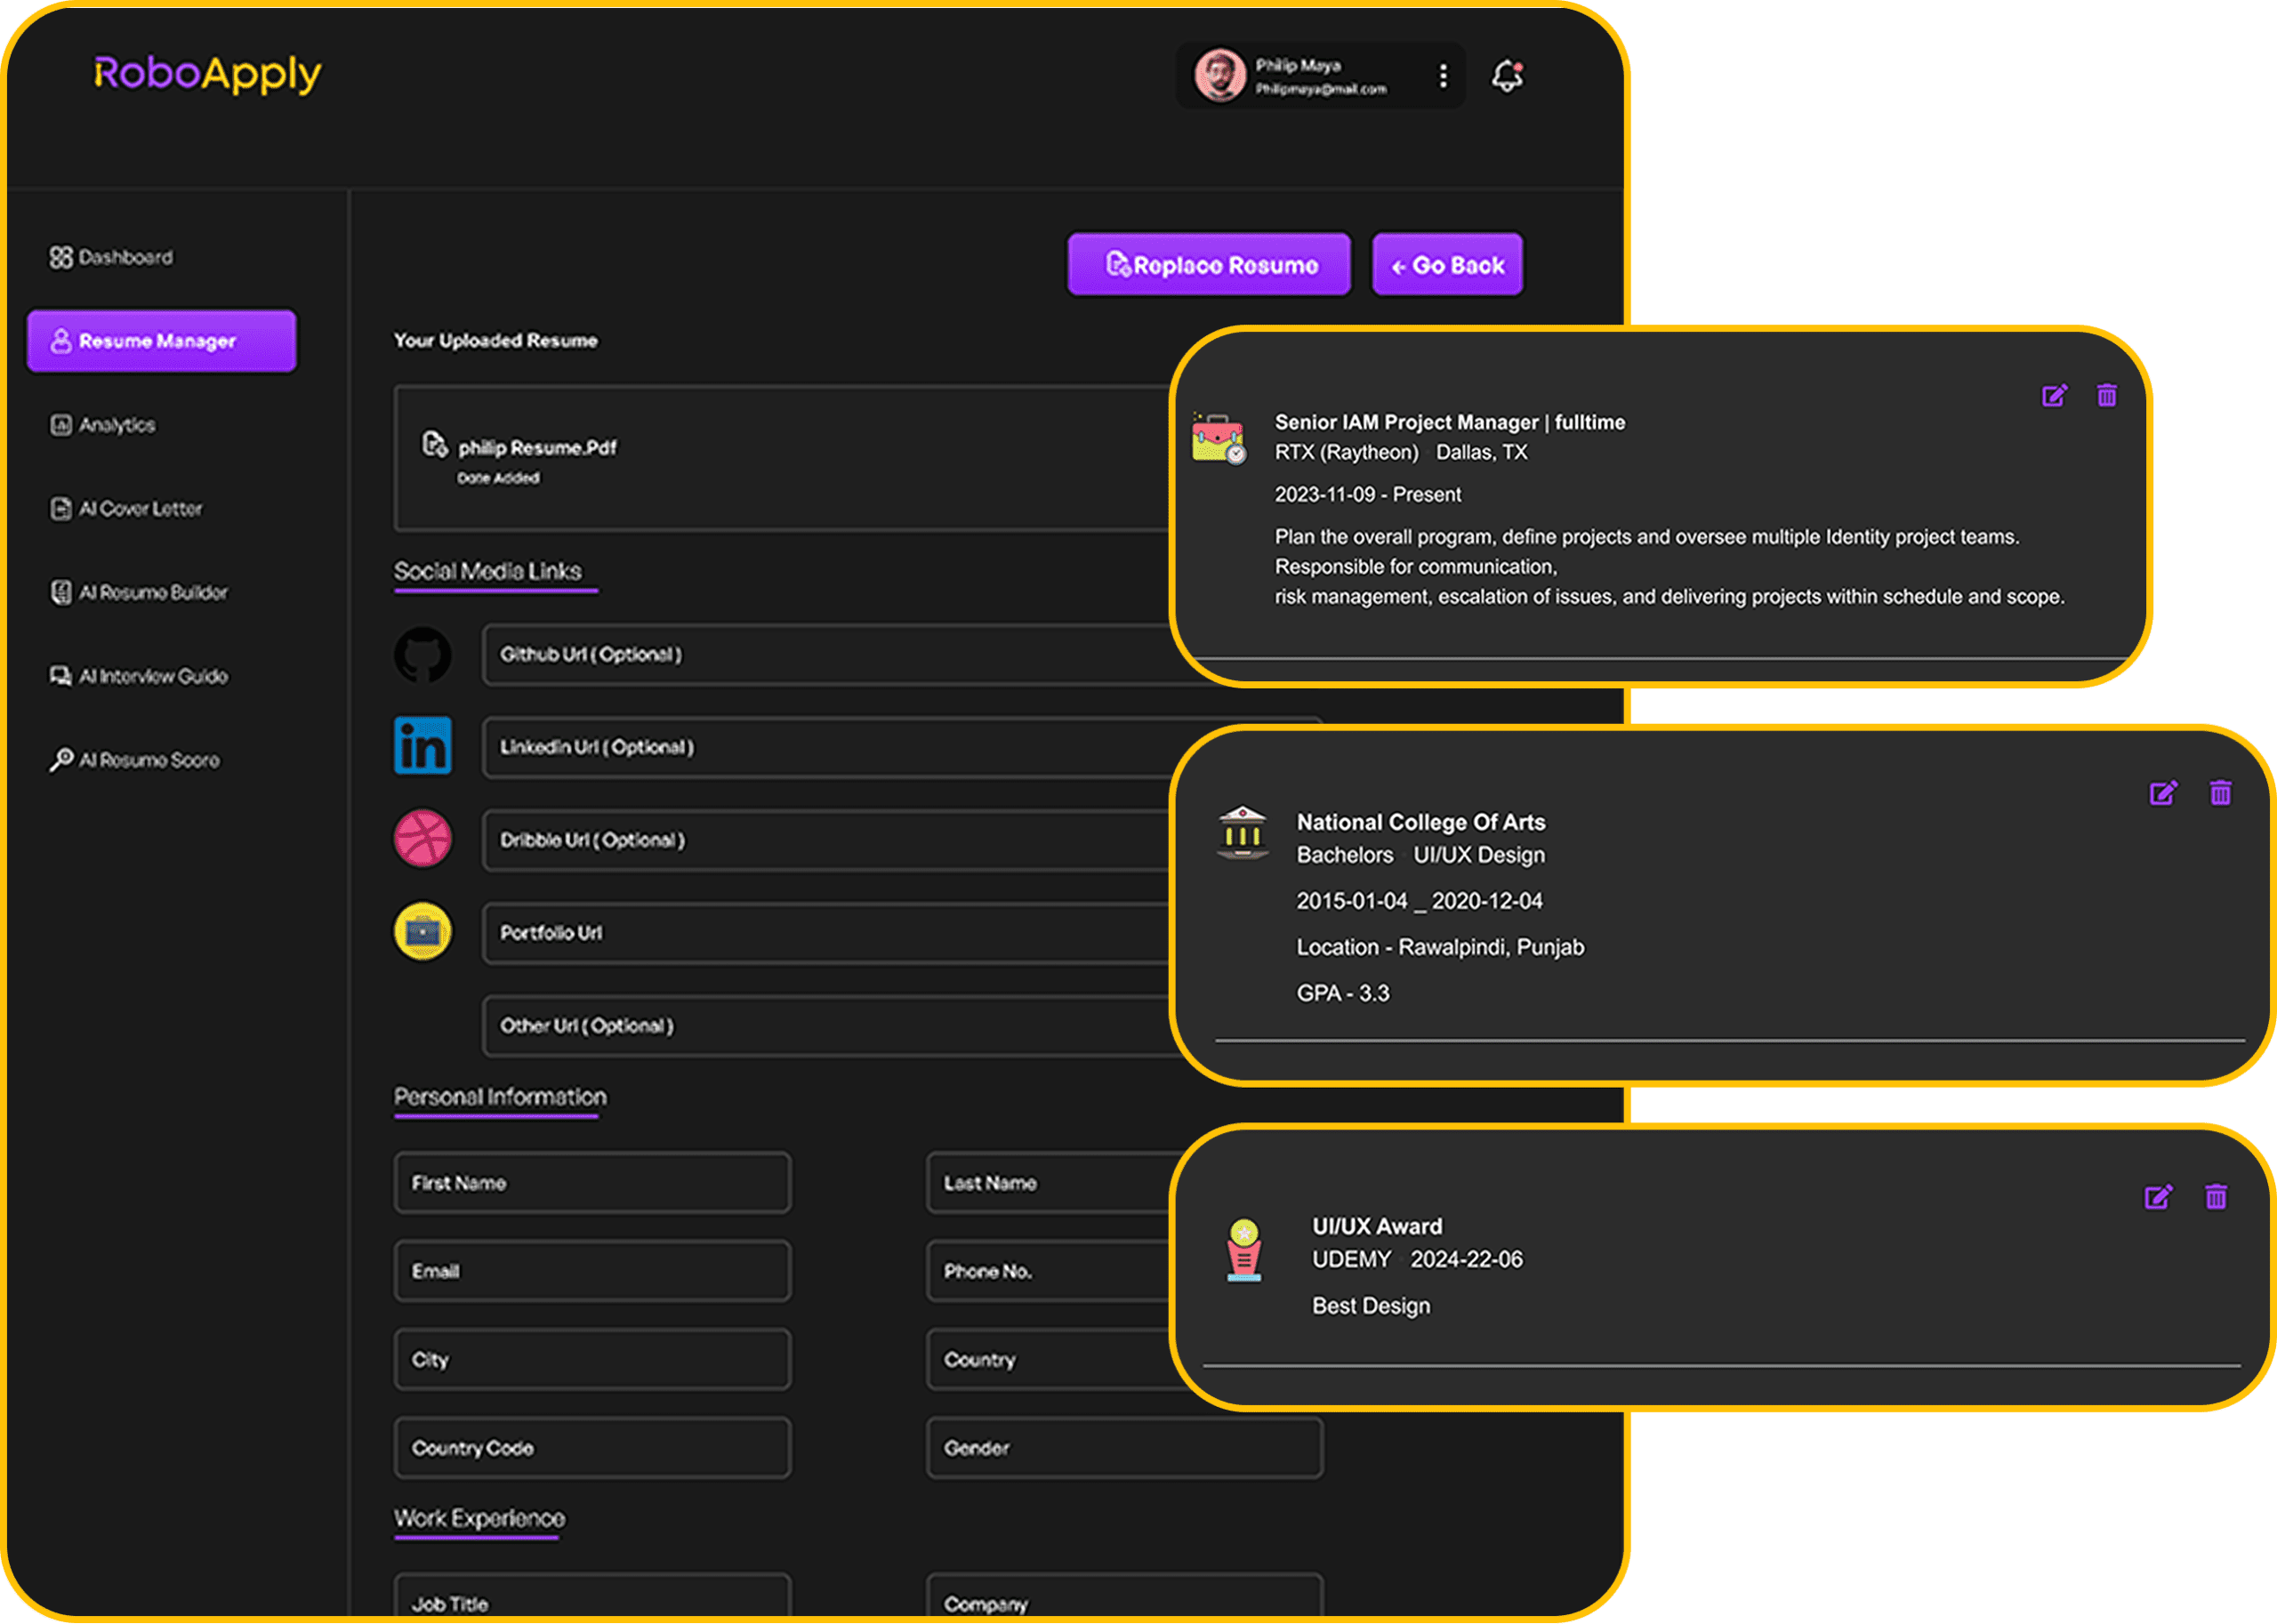
Task: Focus the Github Url (Optional) field
Action: coord(827,655)
